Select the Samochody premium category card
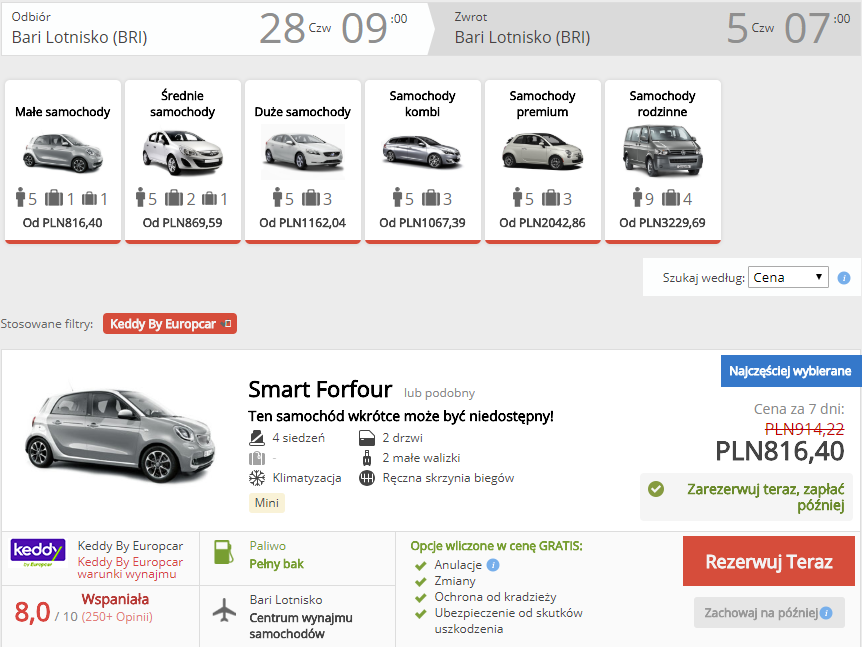 pos(543,161)
